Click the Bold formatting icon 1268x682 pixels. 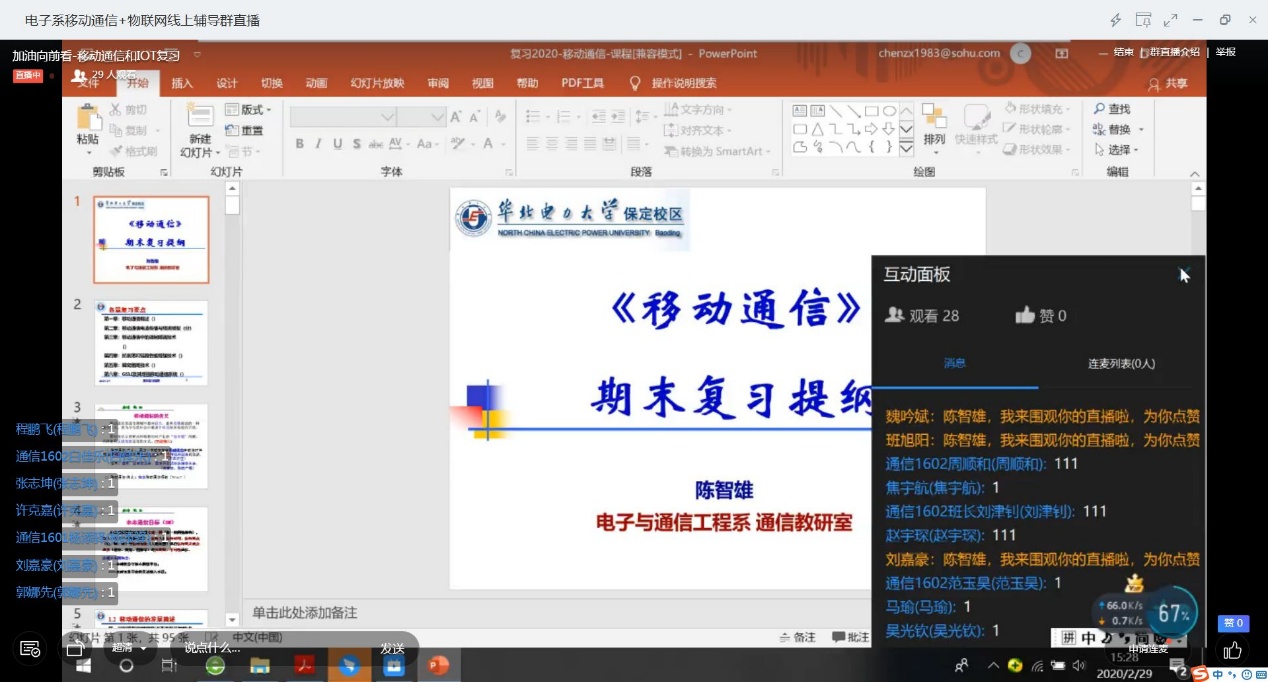[299, 144]
